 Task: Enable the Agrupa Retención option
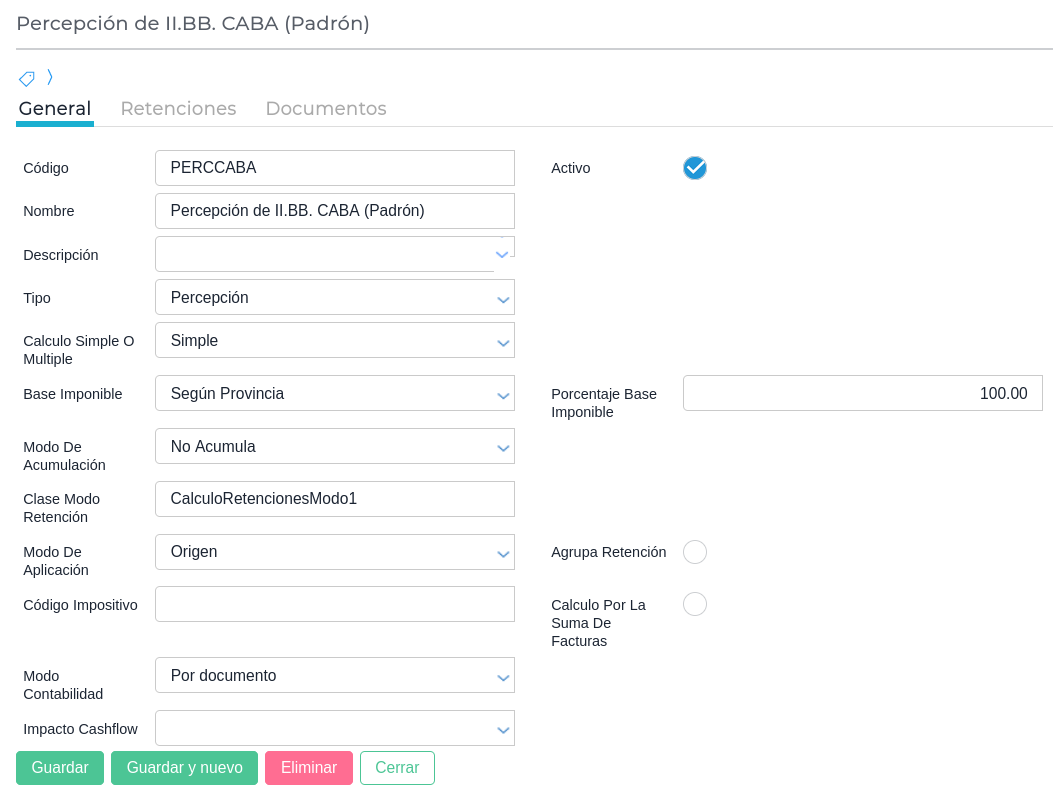(694, 552)
